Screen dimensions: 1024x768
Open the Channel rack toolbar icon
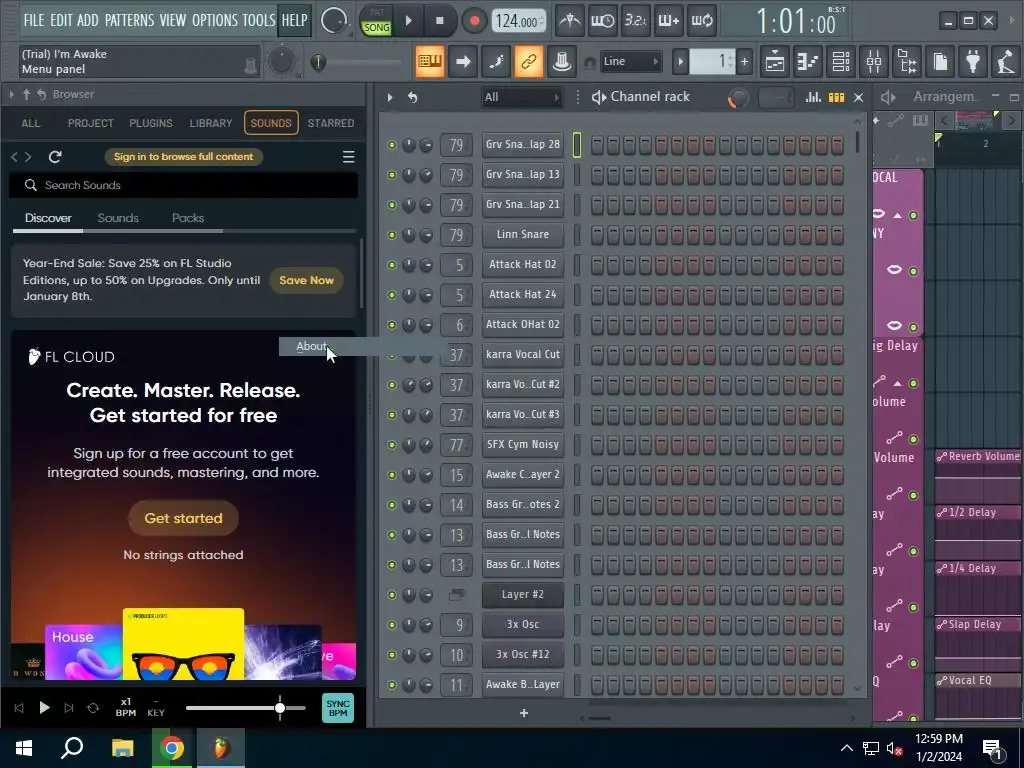point(841,62)
